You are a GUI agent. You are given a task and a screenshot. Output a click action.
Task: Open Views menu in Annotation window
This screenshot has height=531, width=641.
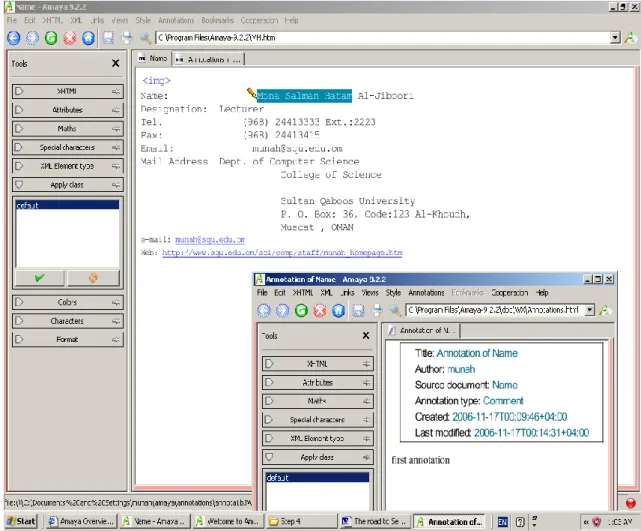tap(370, 293)
